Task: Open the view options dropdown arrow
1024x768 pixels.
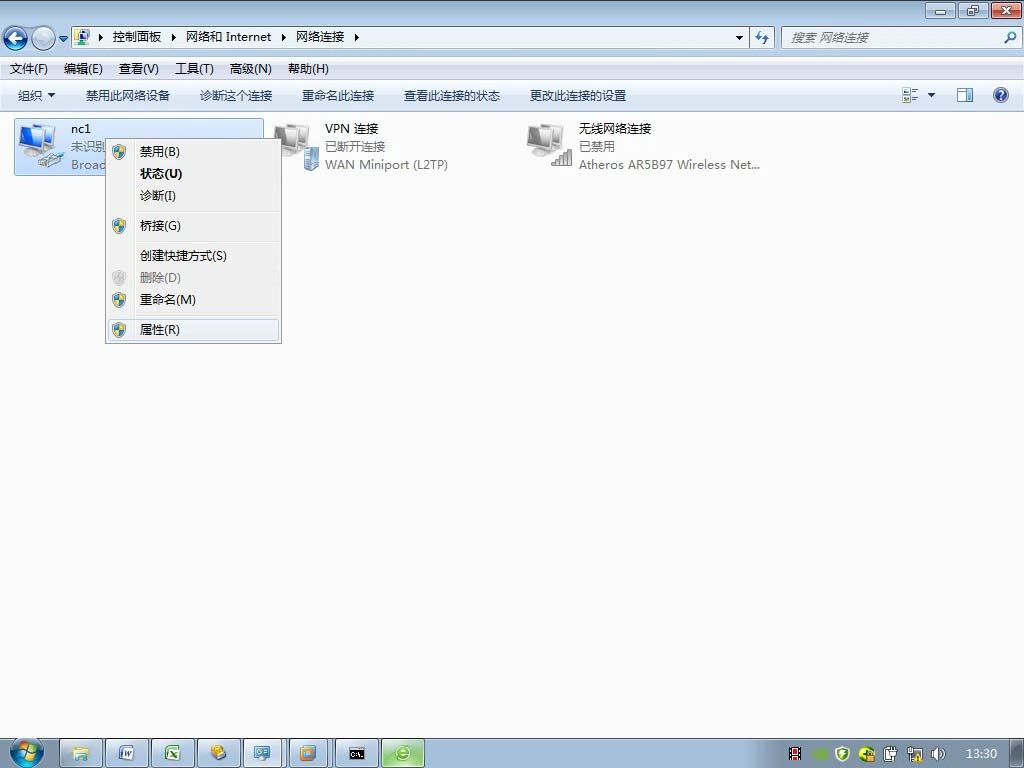Action: (x=931, y=95)
